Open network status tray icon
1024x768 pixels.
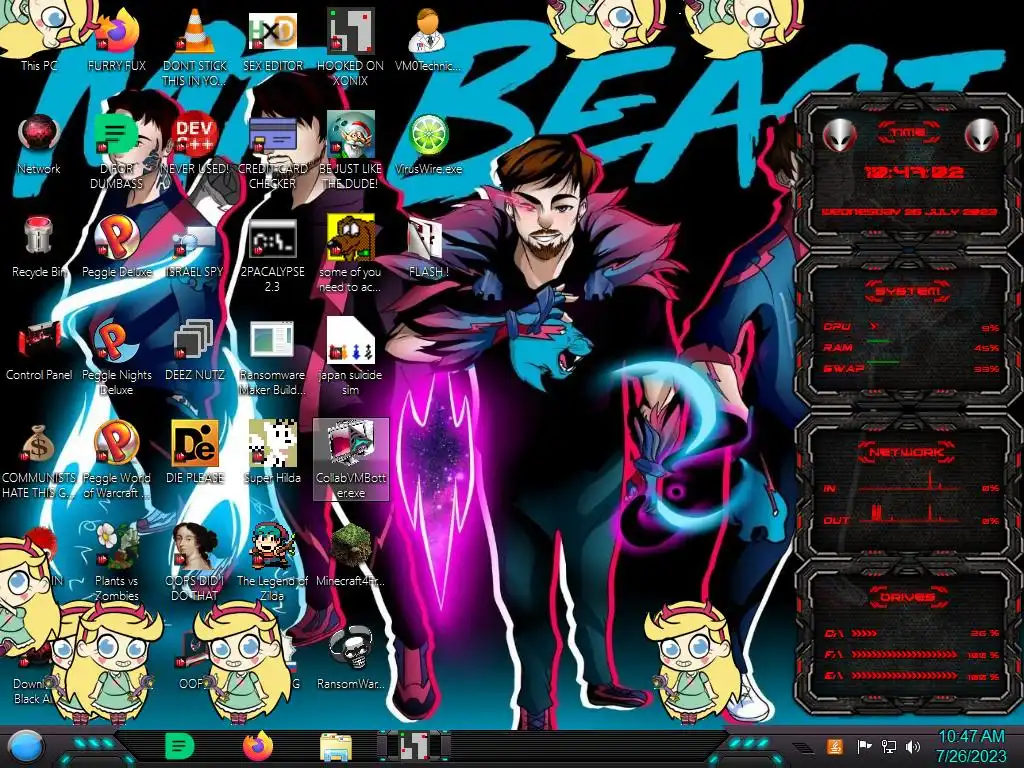pos(889,746)
